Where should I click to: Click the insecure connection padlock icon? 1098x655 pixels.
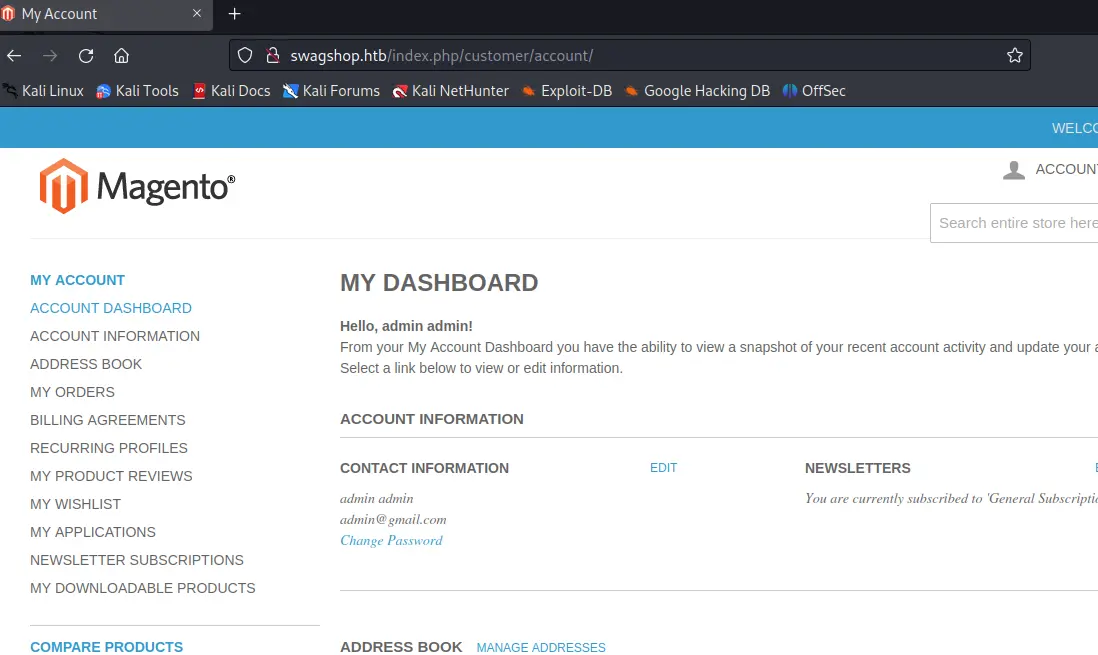[273, 55]
